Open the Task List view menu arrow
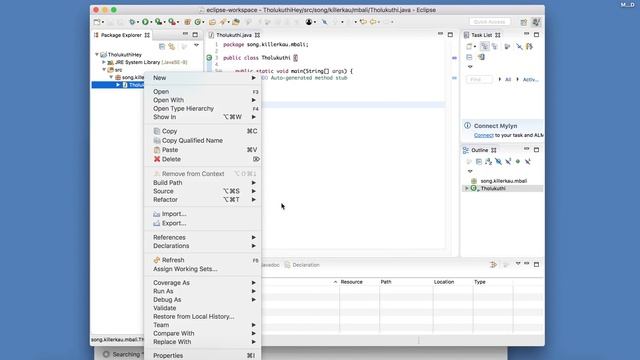The width and height of the screenshot is (640, 360). pyautogui.click(x=470, y=67)
